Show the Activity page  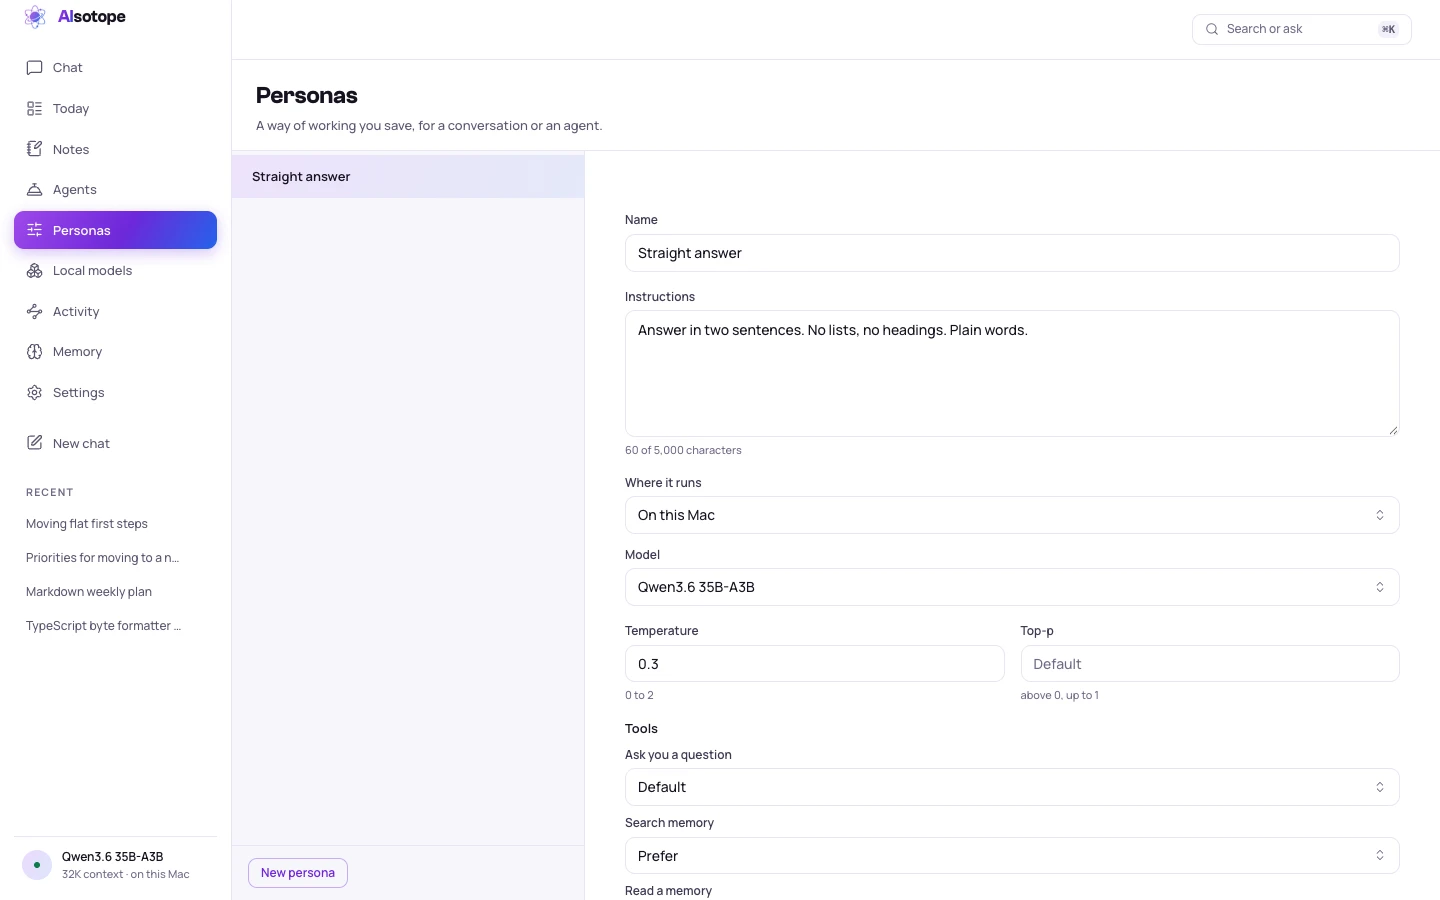pyautogui.click(x=115, y=312)
